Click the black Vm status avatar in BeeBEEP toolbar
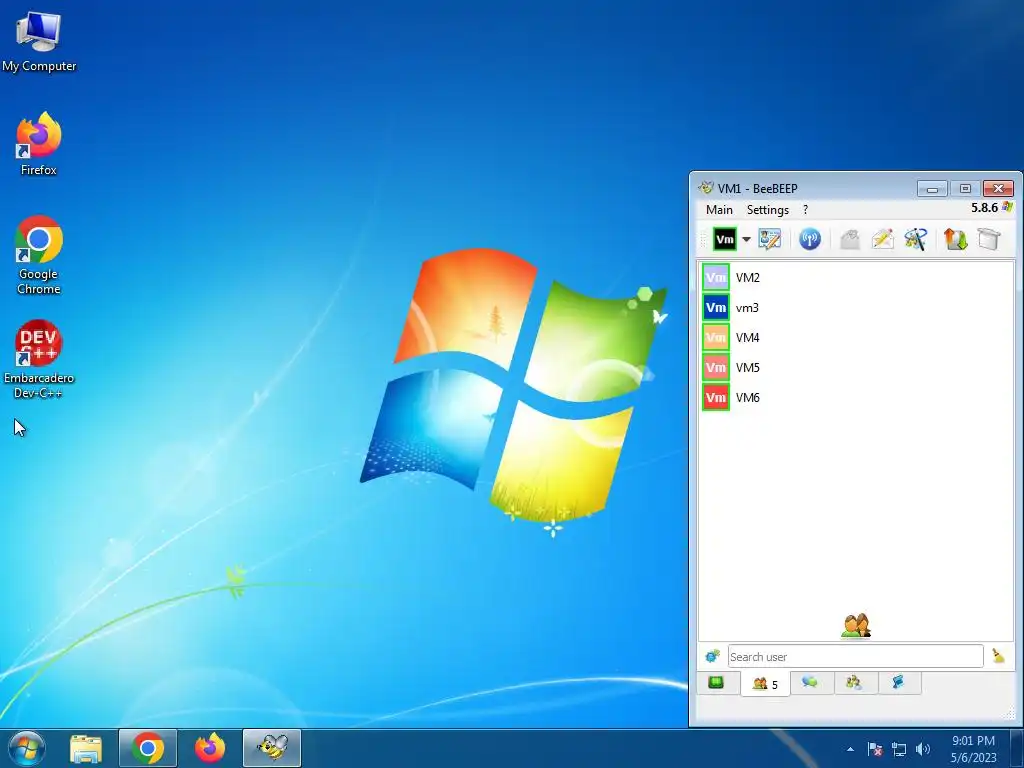Viewport: 1024px width, 768px height. [x=724, y=239]
